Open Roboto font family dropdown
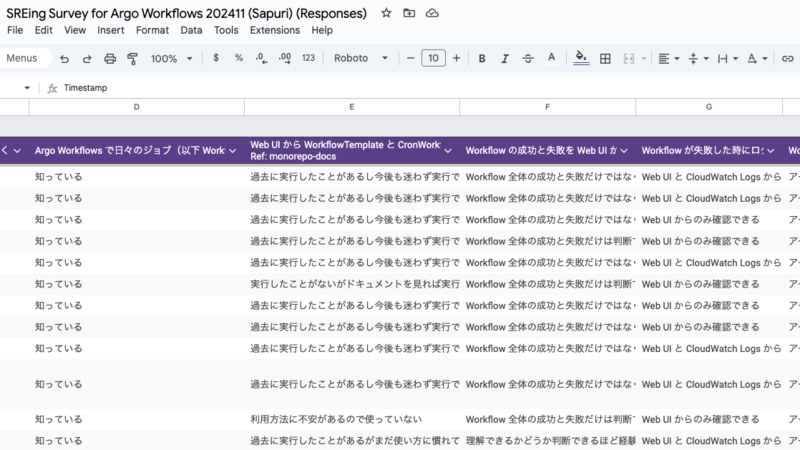 [x=361, y=58]
